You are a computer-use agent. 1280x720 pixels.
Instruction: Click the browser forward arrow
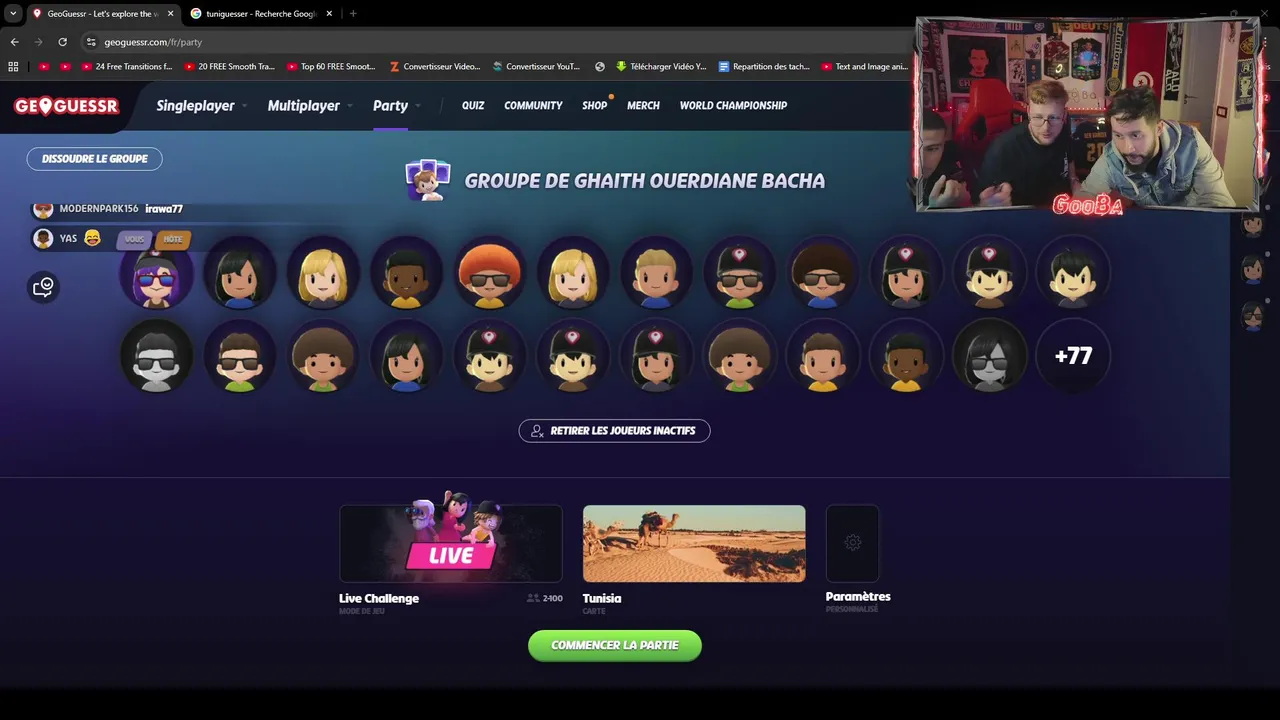[x=38, y=42]
